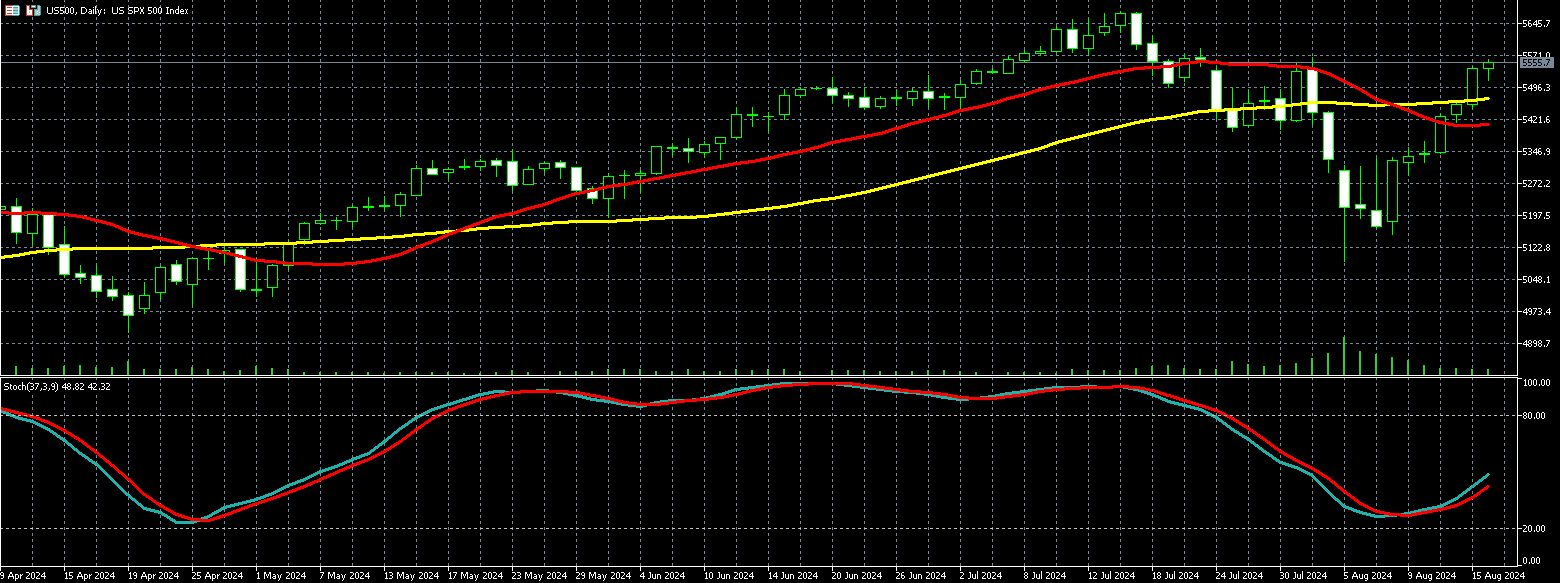This screenshot has height=583, width=1560.
Task: Click the current price label 5555.7
Action: pyautogui.click(x=1536, y=62)
